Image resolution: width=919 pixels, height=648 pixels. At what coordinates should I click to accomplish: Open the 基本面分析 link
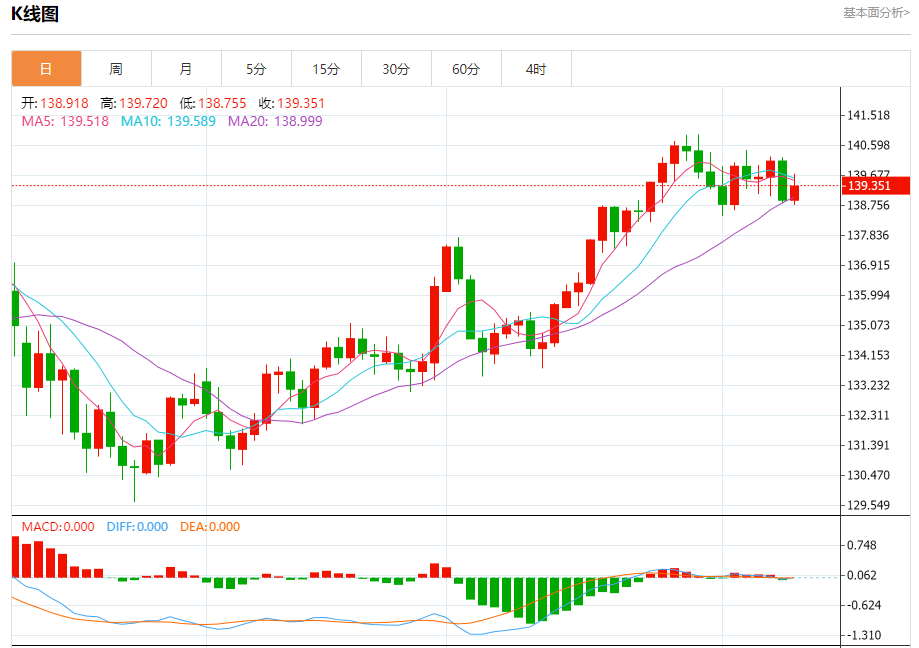pos(876,12)
